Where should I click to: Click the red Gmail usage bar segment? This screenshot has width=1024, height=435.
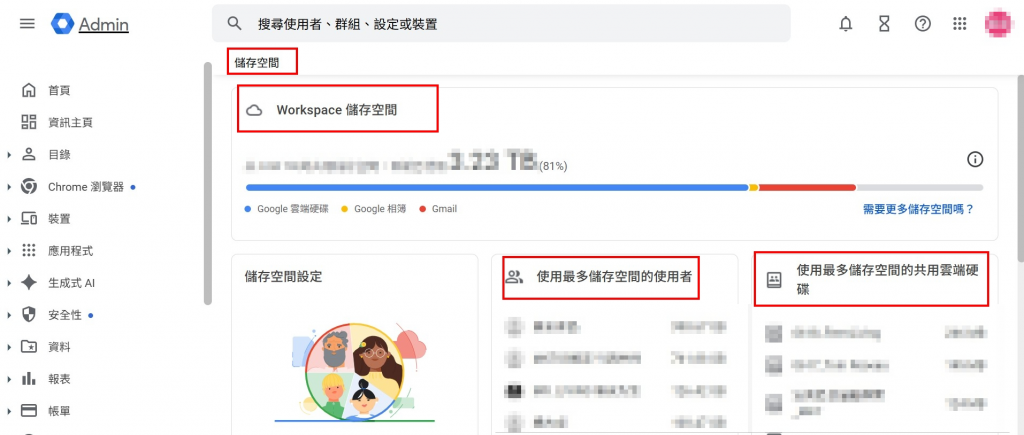point(807,187)
